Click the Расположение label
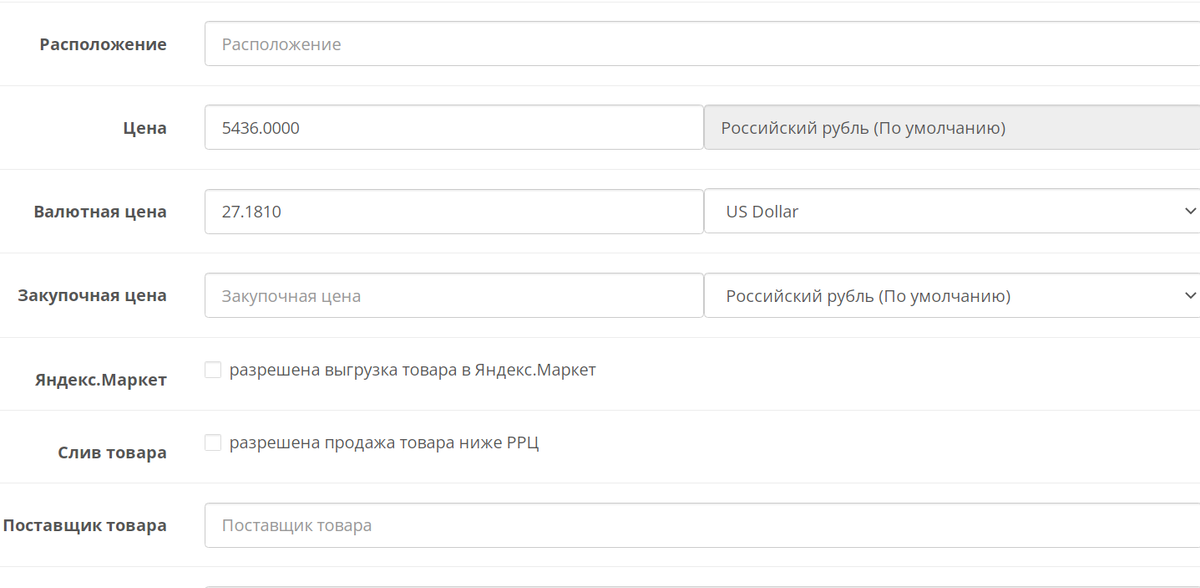The height and width of the screenshot is (588, 1200). 103,45
